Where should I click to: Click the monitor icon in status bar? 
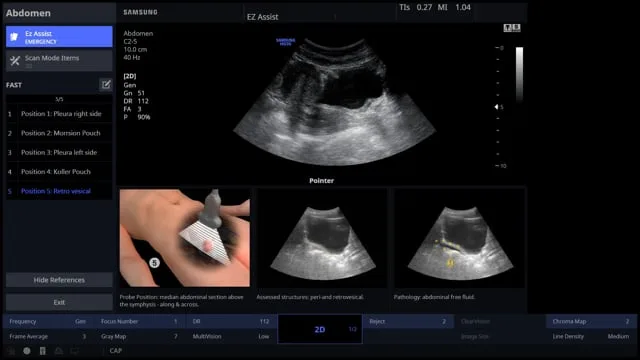tap(75, 351)
